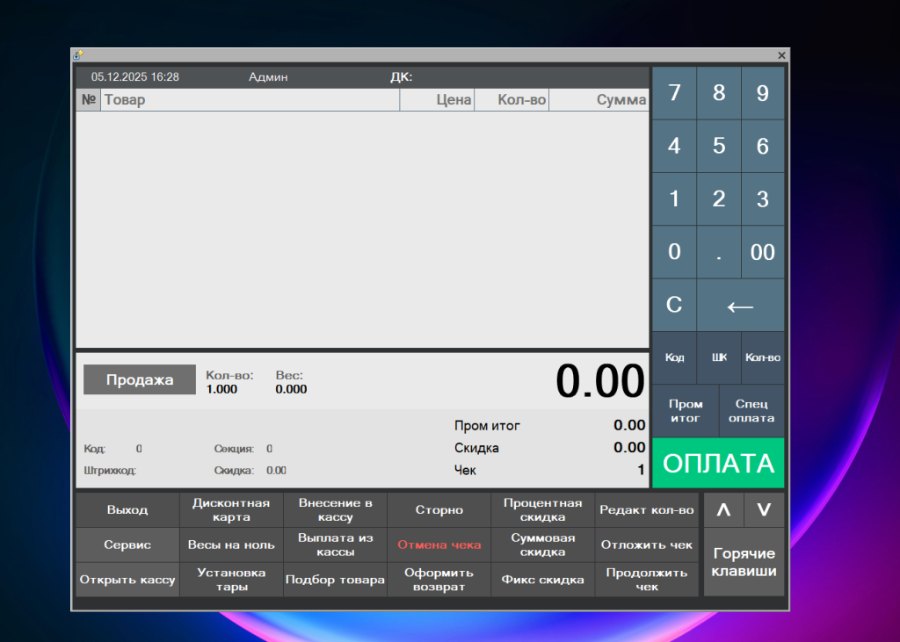Viewport: 900px width, 642px height.
Task: Click the Продажа mode button
Action: (x=139, y=380)
